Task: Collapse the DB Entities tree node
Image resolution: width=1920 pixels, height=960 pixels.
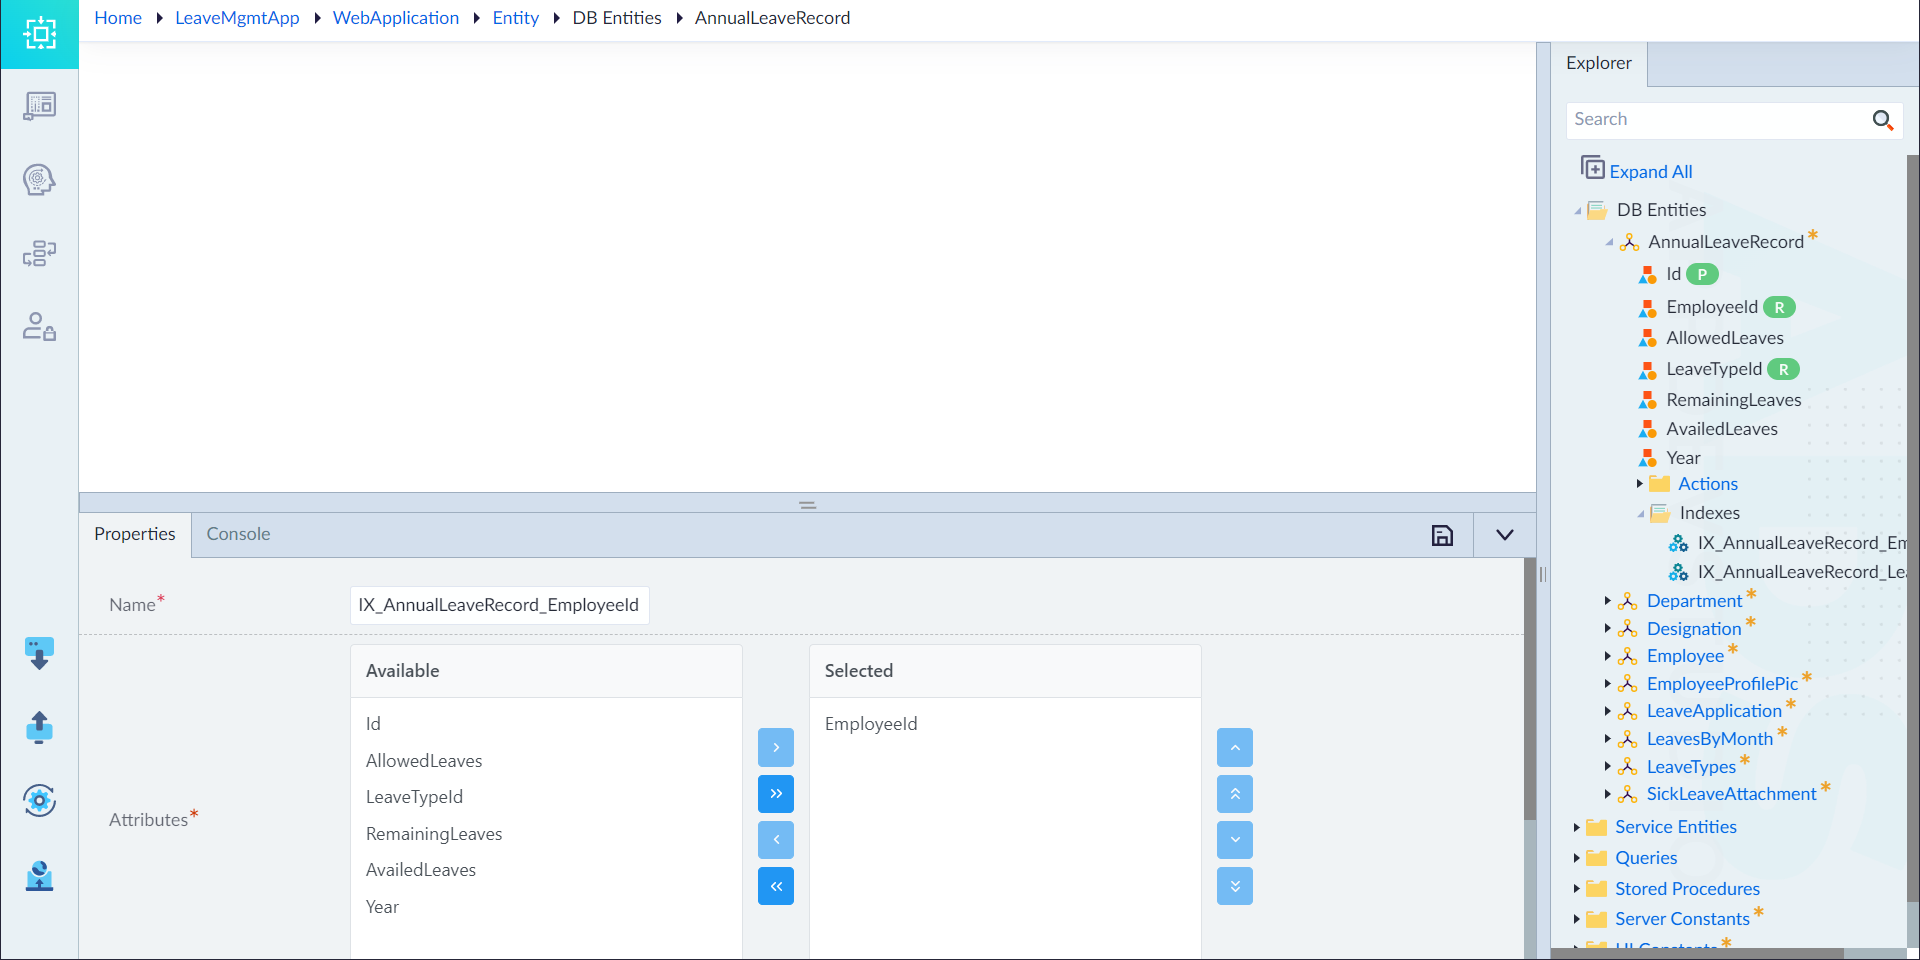Action: coord(1578,211)
